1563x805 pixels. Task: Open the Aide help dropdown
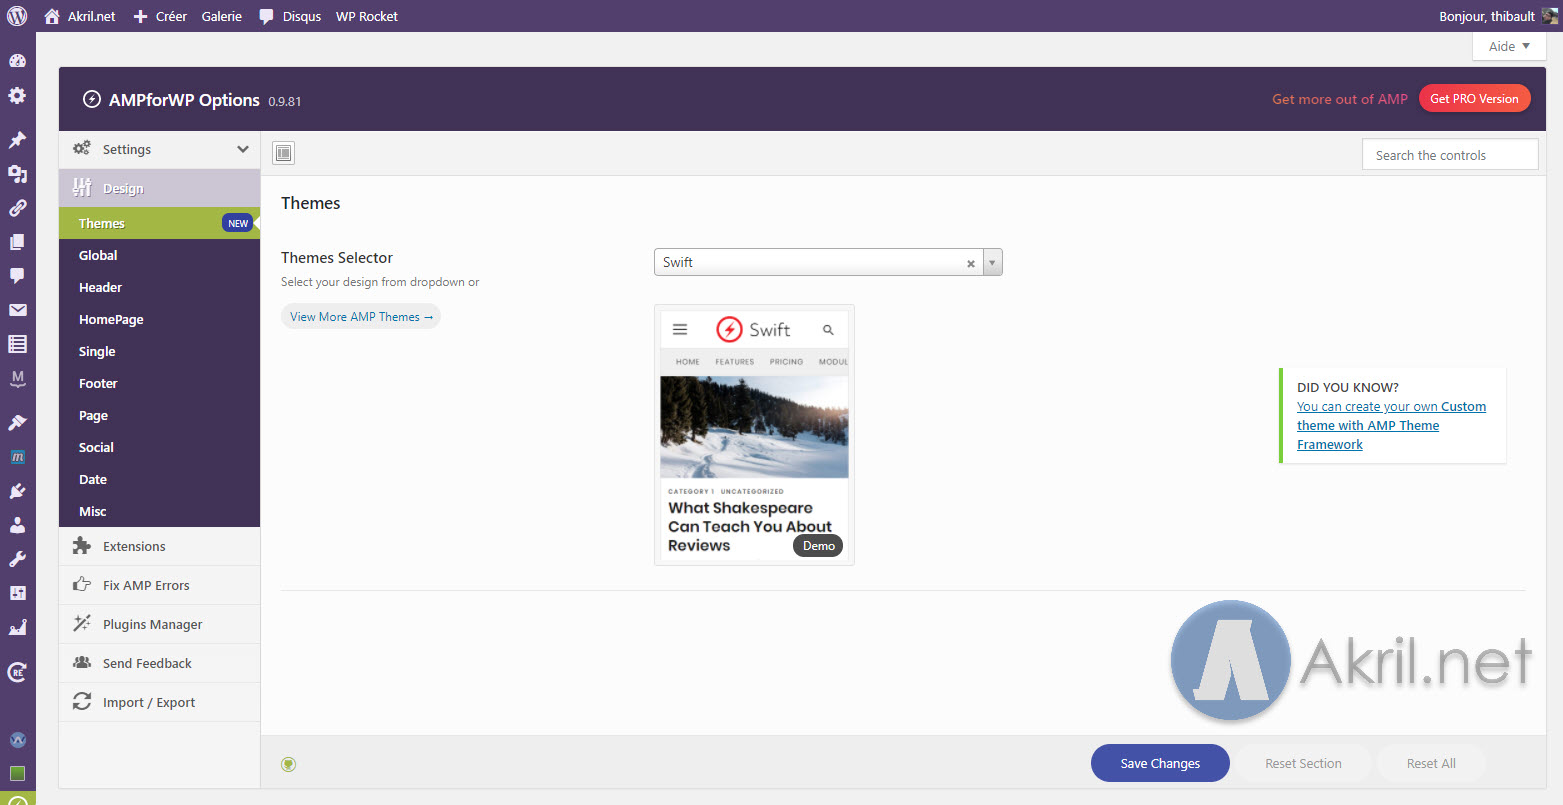[1509, 46]
